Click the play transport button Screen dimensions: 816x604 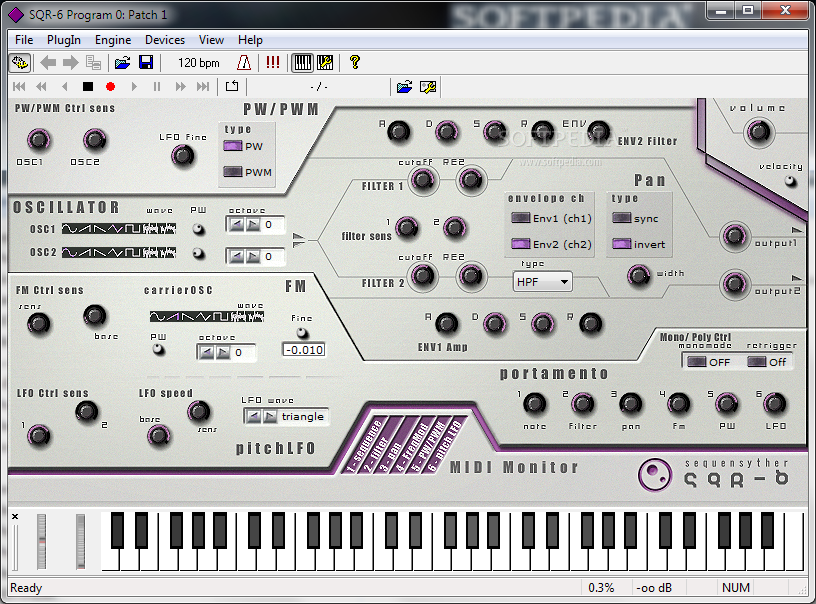(x=134, y=87)
